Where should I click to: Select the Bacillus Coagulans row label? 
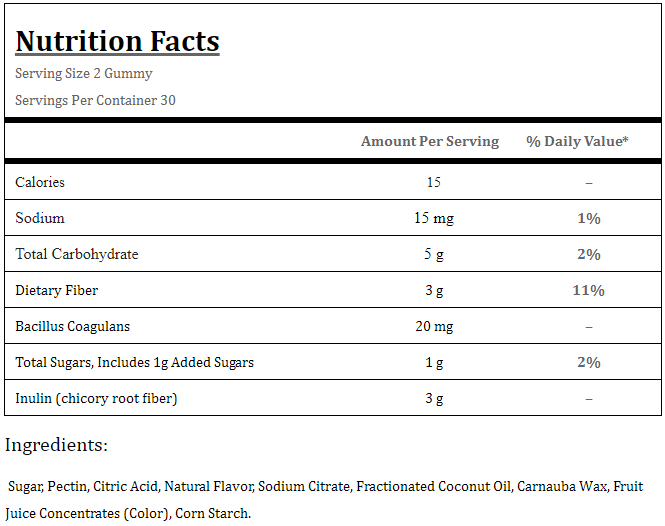tap(73, 327)
